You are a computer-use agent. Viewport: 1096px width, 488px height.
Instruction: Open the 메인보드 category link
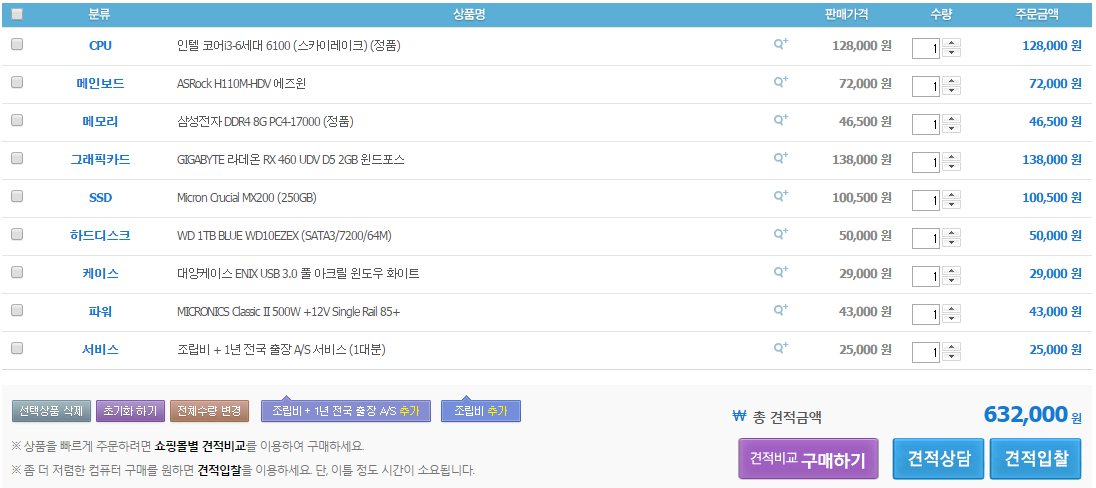click(100, 84)
